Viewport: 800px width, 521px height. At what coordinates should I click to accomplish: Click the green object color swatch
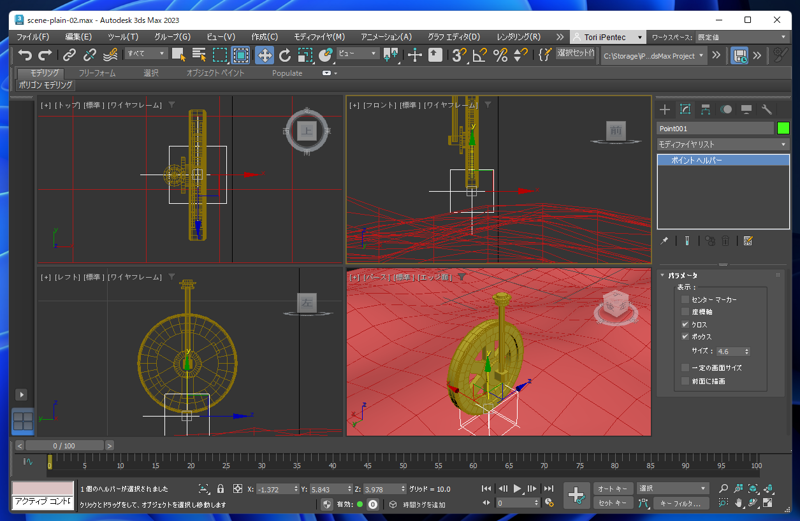[x=783, y=128]
